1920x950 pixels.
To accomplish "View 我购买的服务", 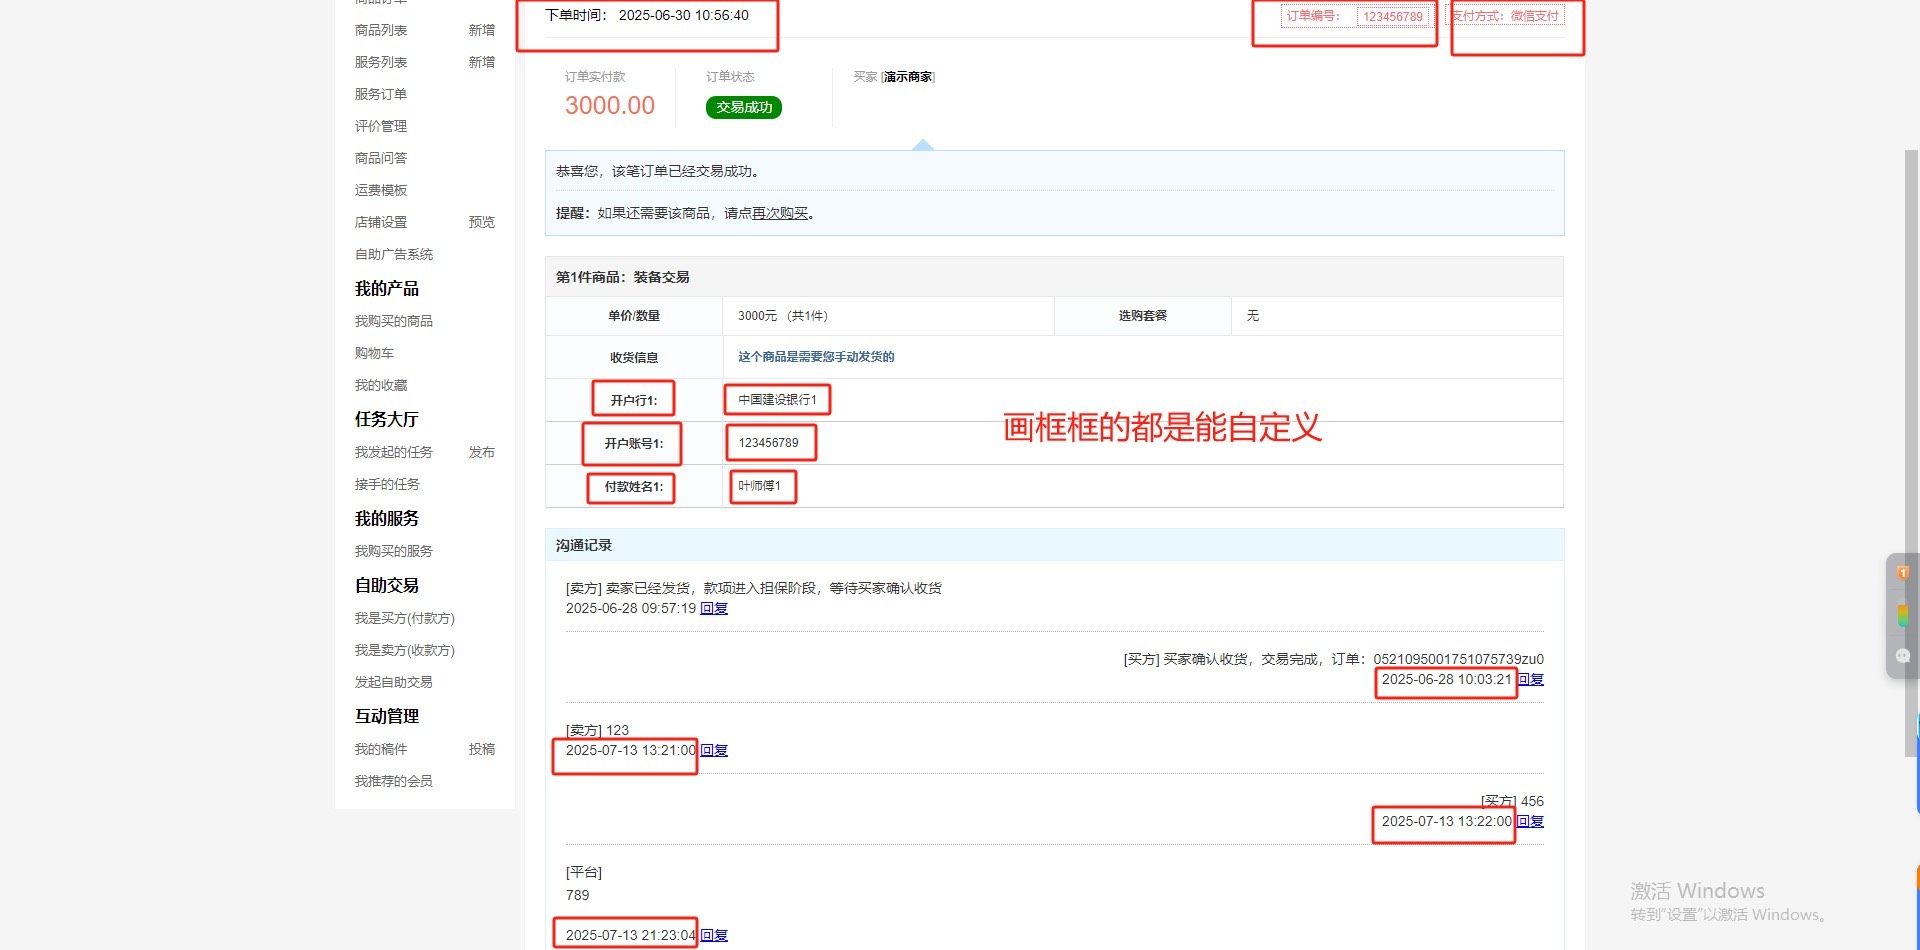I will [x=394, y=551].
